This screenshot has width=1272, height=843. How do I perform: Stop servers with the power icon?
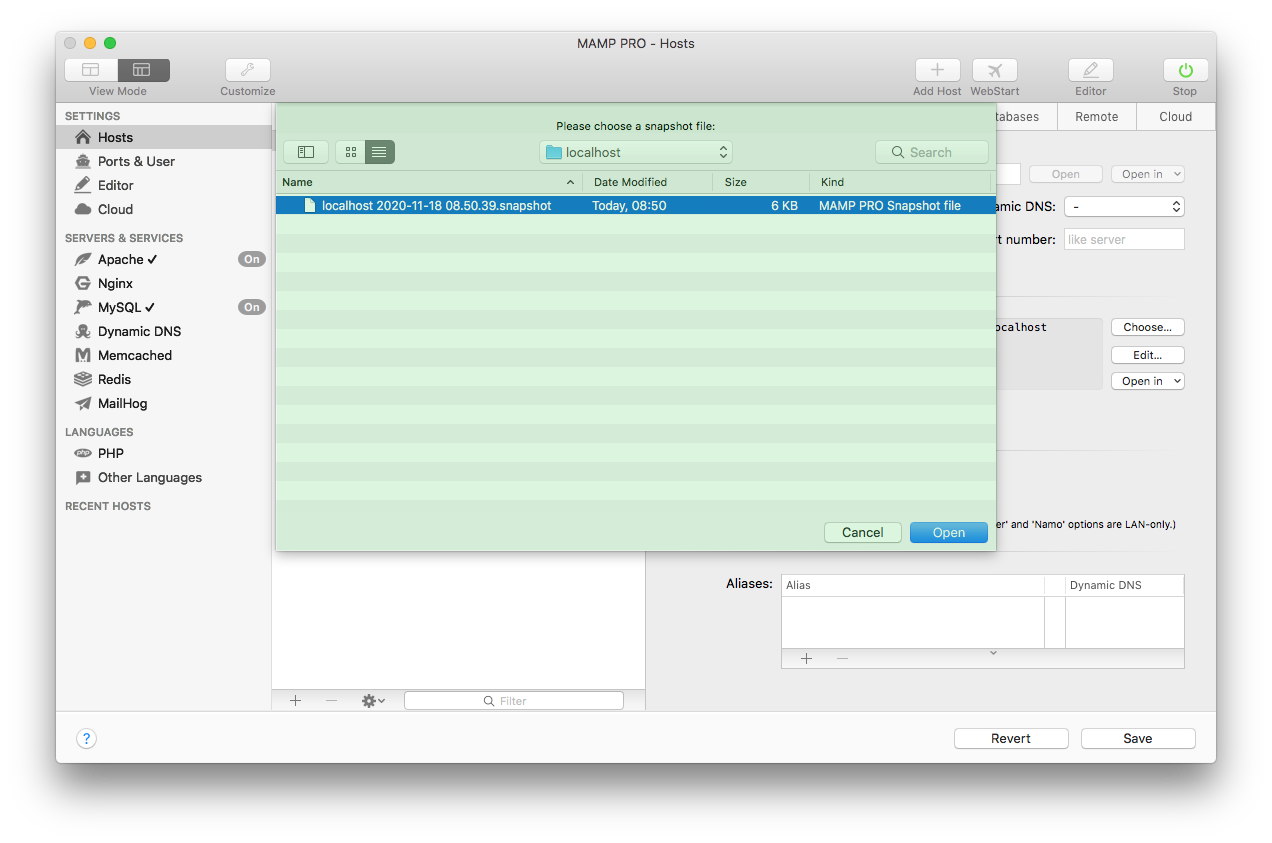1184,70
